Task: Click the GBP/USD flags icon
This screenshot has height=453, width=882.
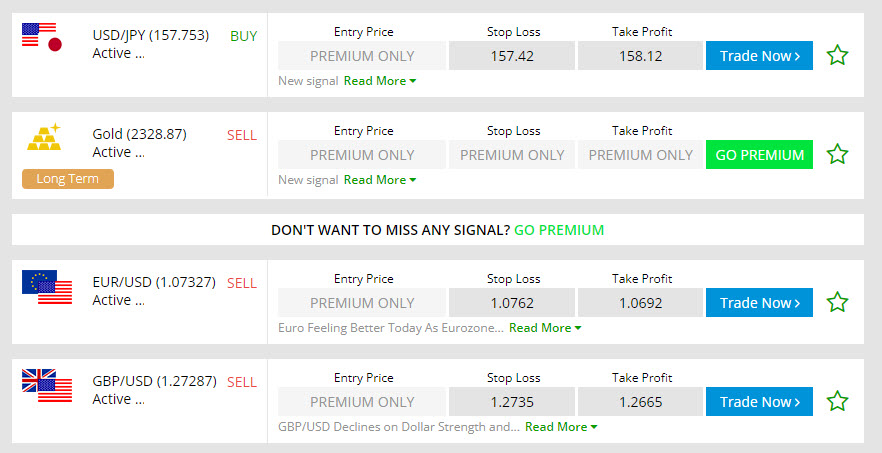Action: (x=47, y=385)
